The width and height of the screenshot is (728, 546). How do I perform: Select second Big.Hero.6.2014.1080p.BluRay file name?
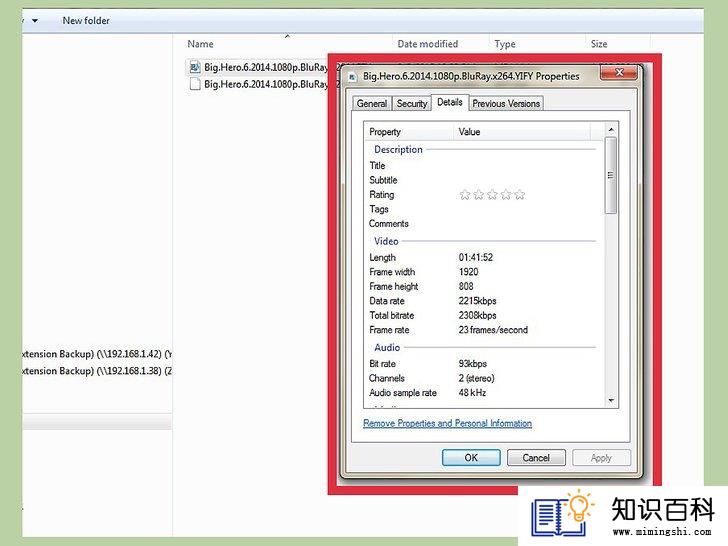266,84
